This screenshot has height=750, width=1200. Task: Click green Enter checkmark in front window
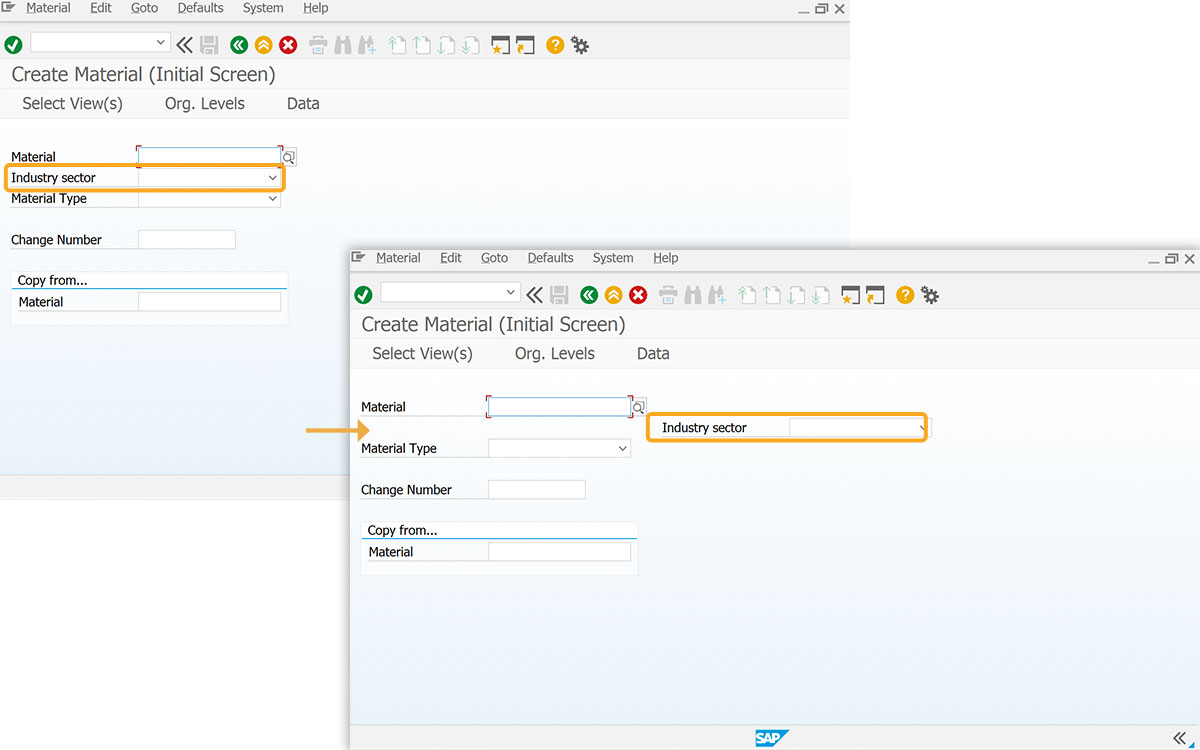point(364,295)
